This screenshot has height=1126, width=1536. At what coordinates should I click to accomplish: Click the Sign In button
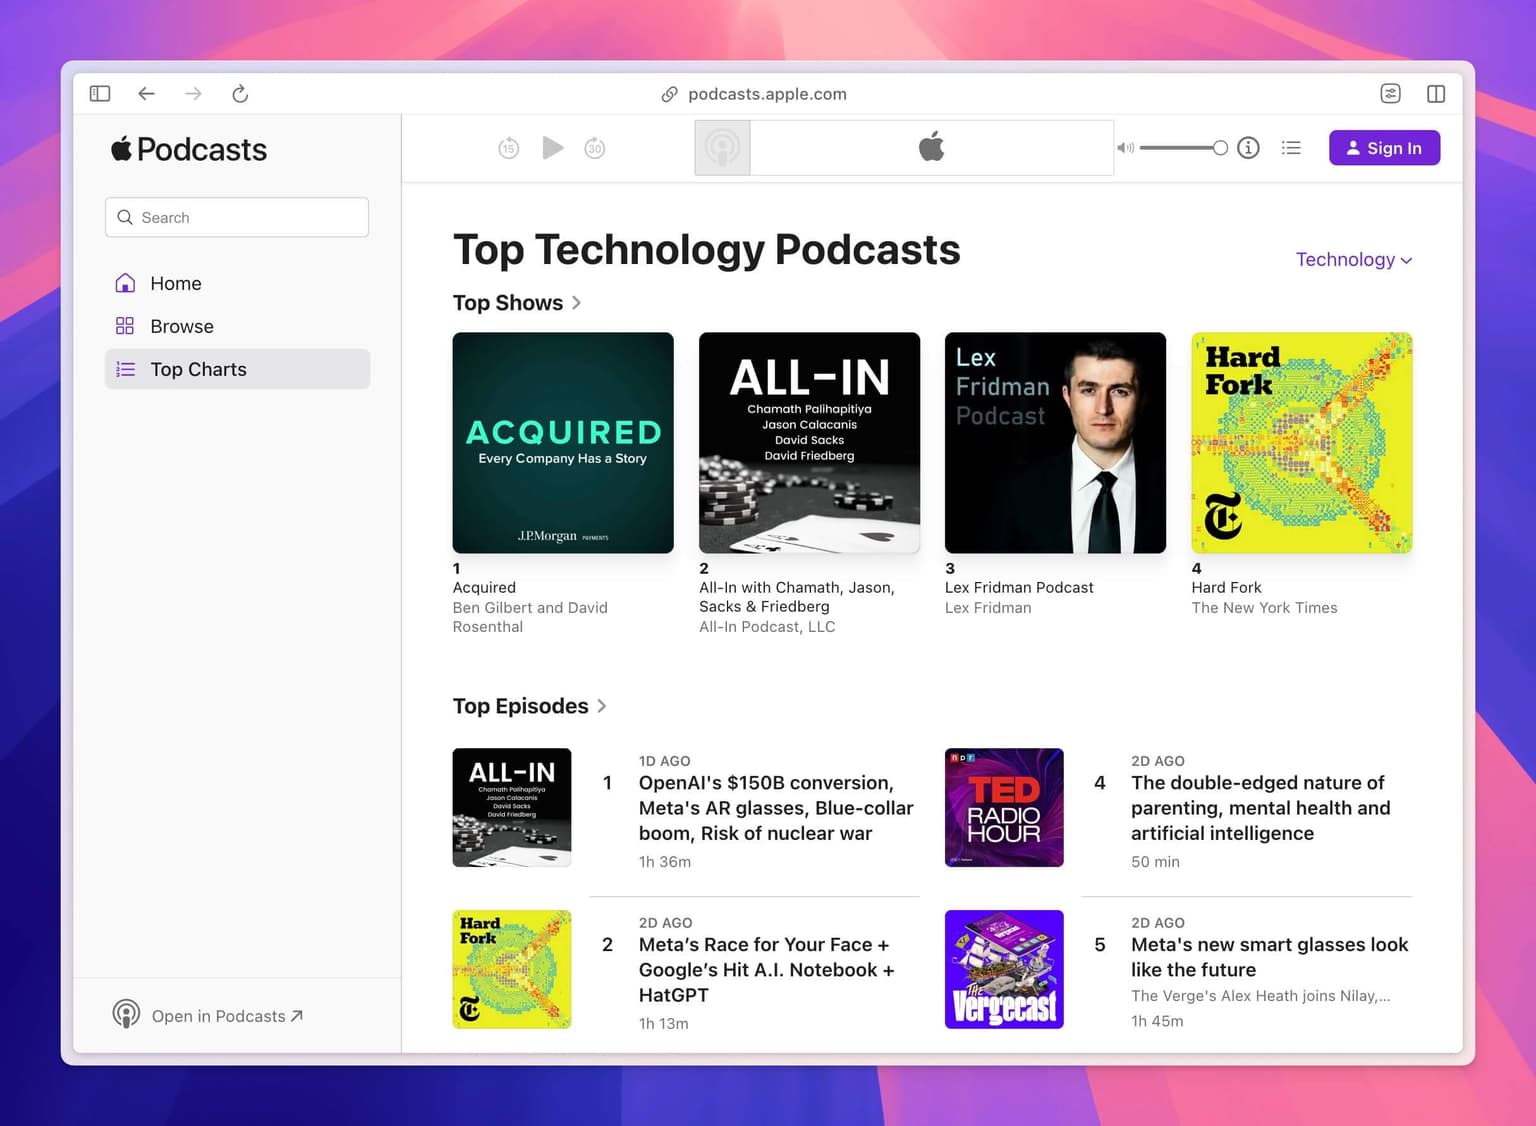click(x=1384, y=148)
